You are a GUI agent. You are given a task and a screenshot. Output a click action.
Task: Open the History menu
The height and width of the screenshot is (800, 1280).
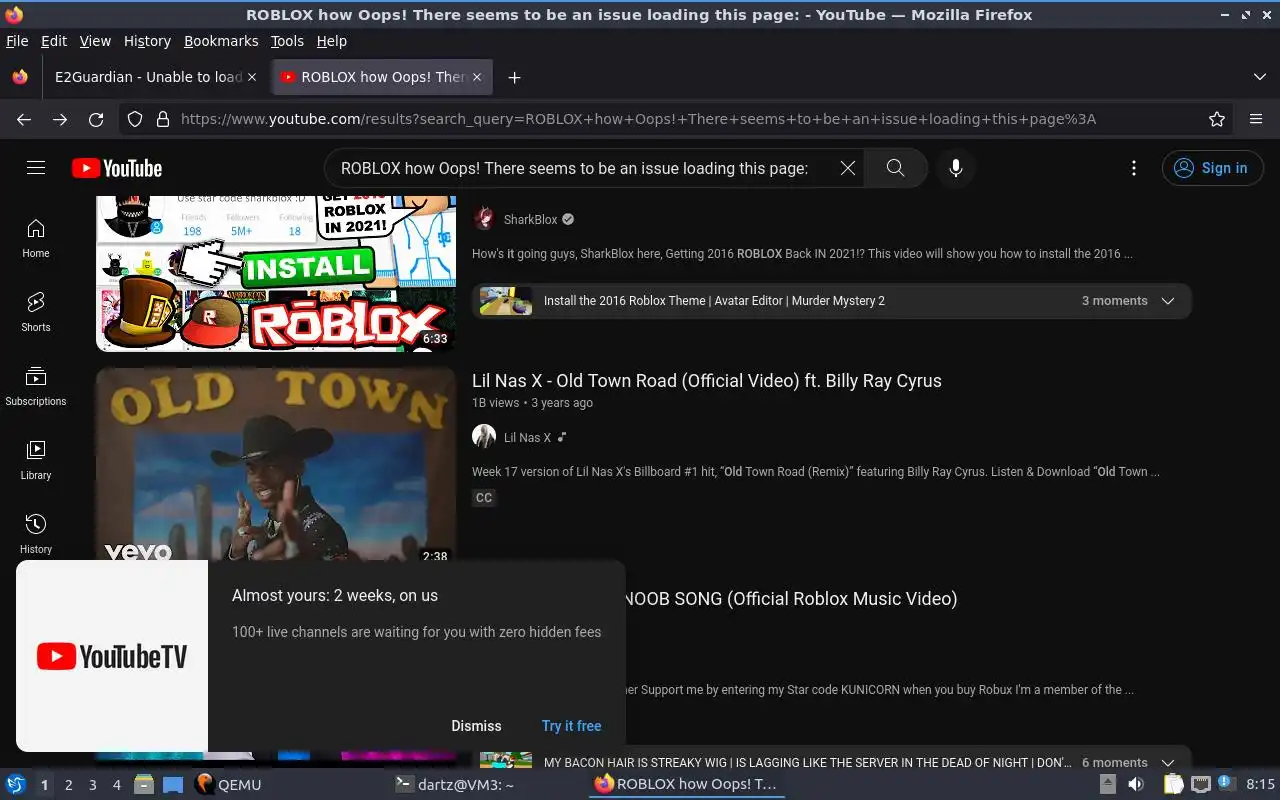[x=147, y=41]
